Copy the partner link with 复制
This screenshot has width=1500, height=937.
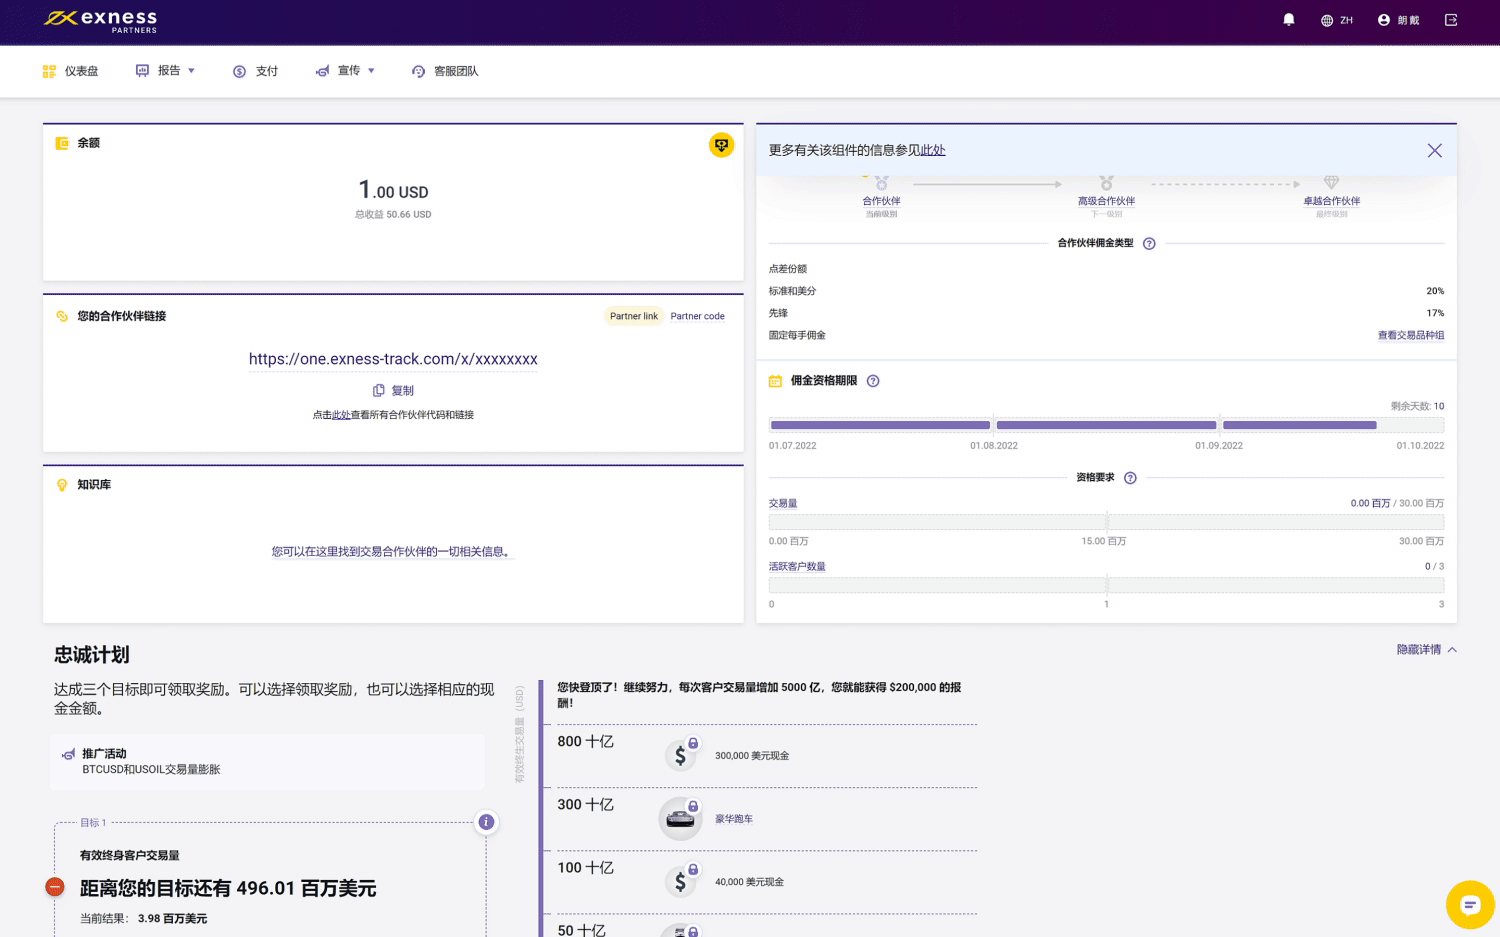tap(393, 391)
